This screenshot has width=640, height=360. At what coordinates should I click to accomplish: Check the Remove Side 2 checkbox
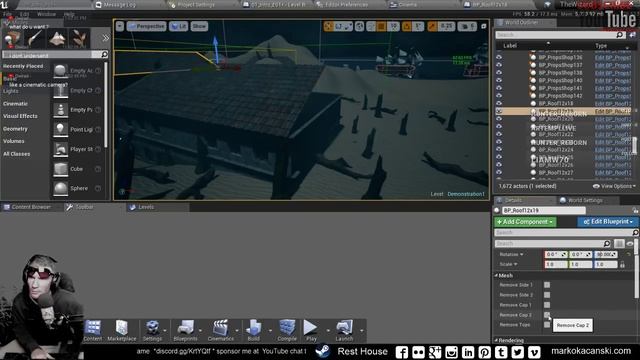pos(547,295)
